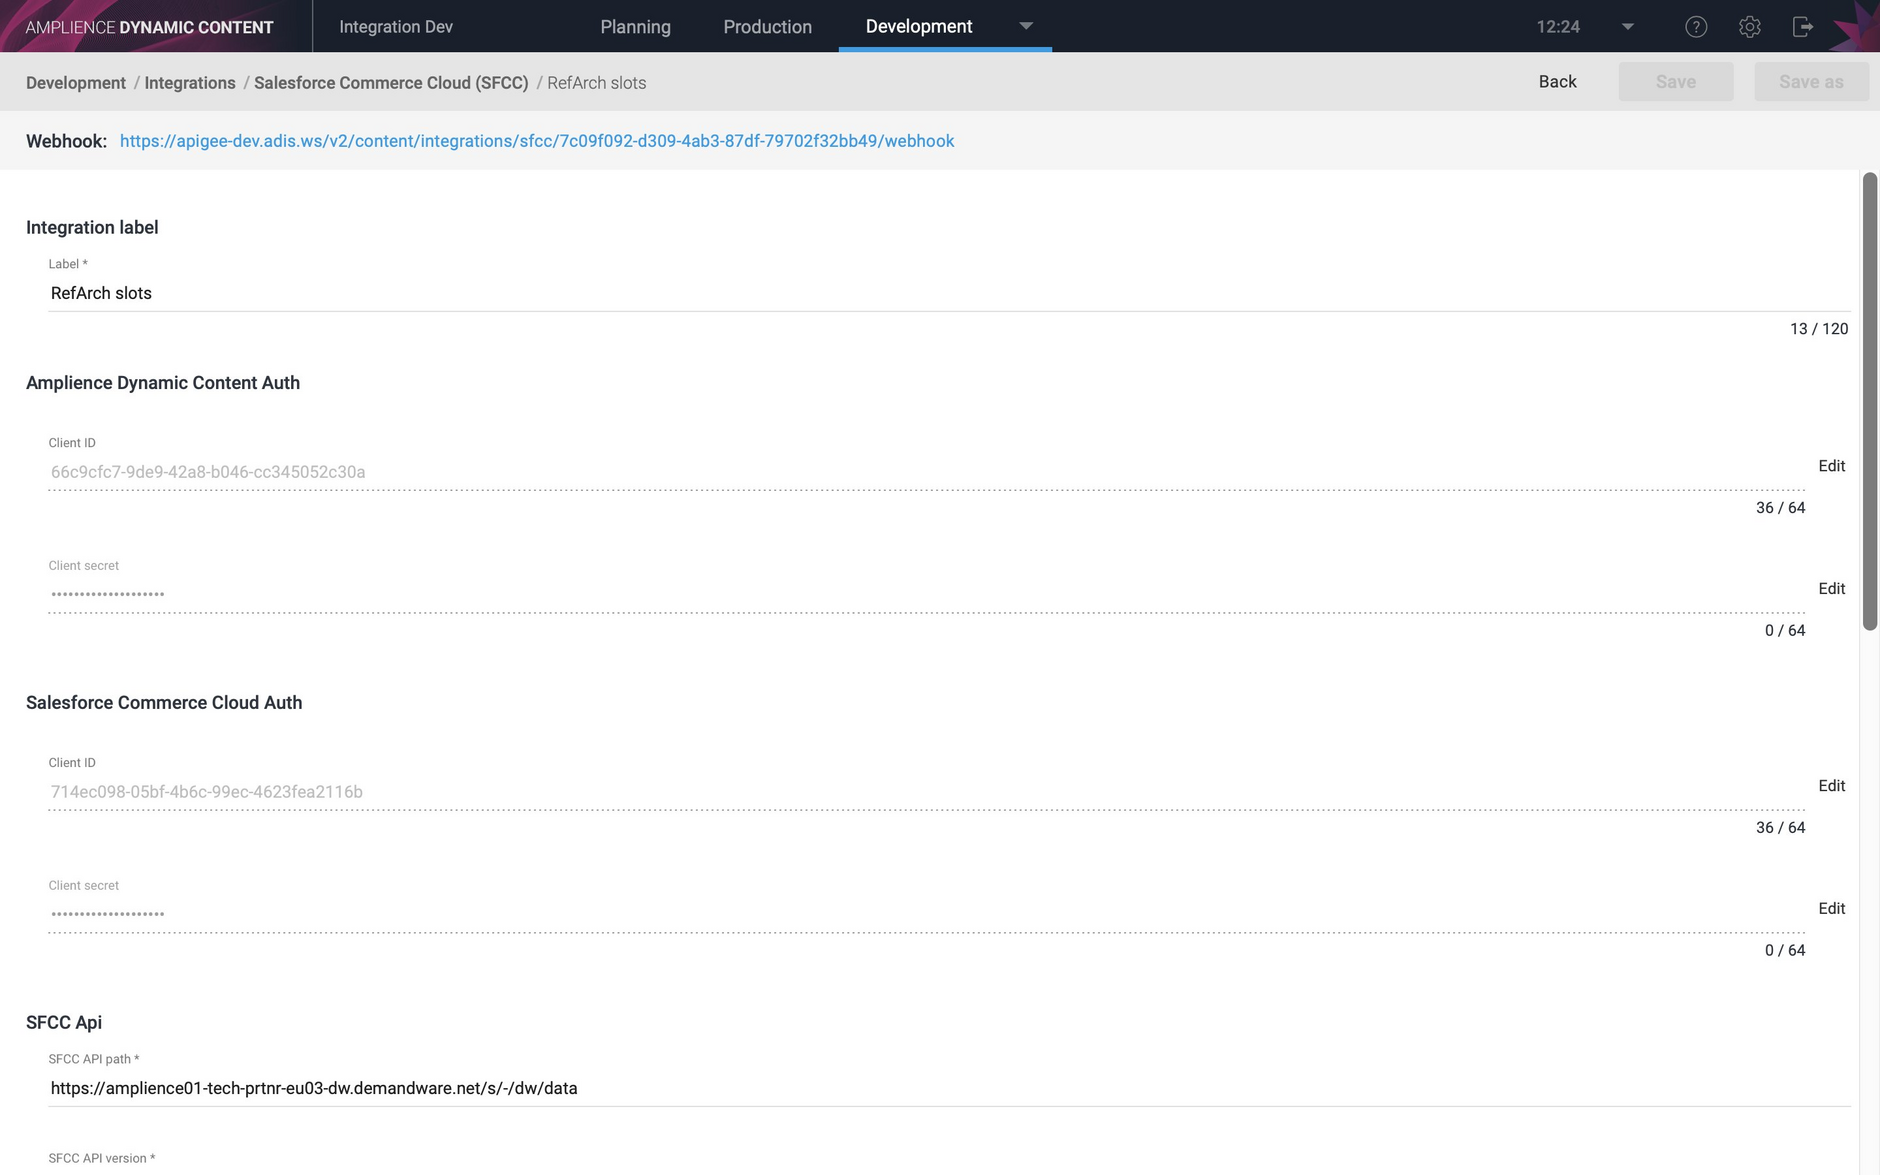Edit the Salesforce Auth Client secret
This screenshot has width=1880, height=1175.
(x=1831, y=909)
